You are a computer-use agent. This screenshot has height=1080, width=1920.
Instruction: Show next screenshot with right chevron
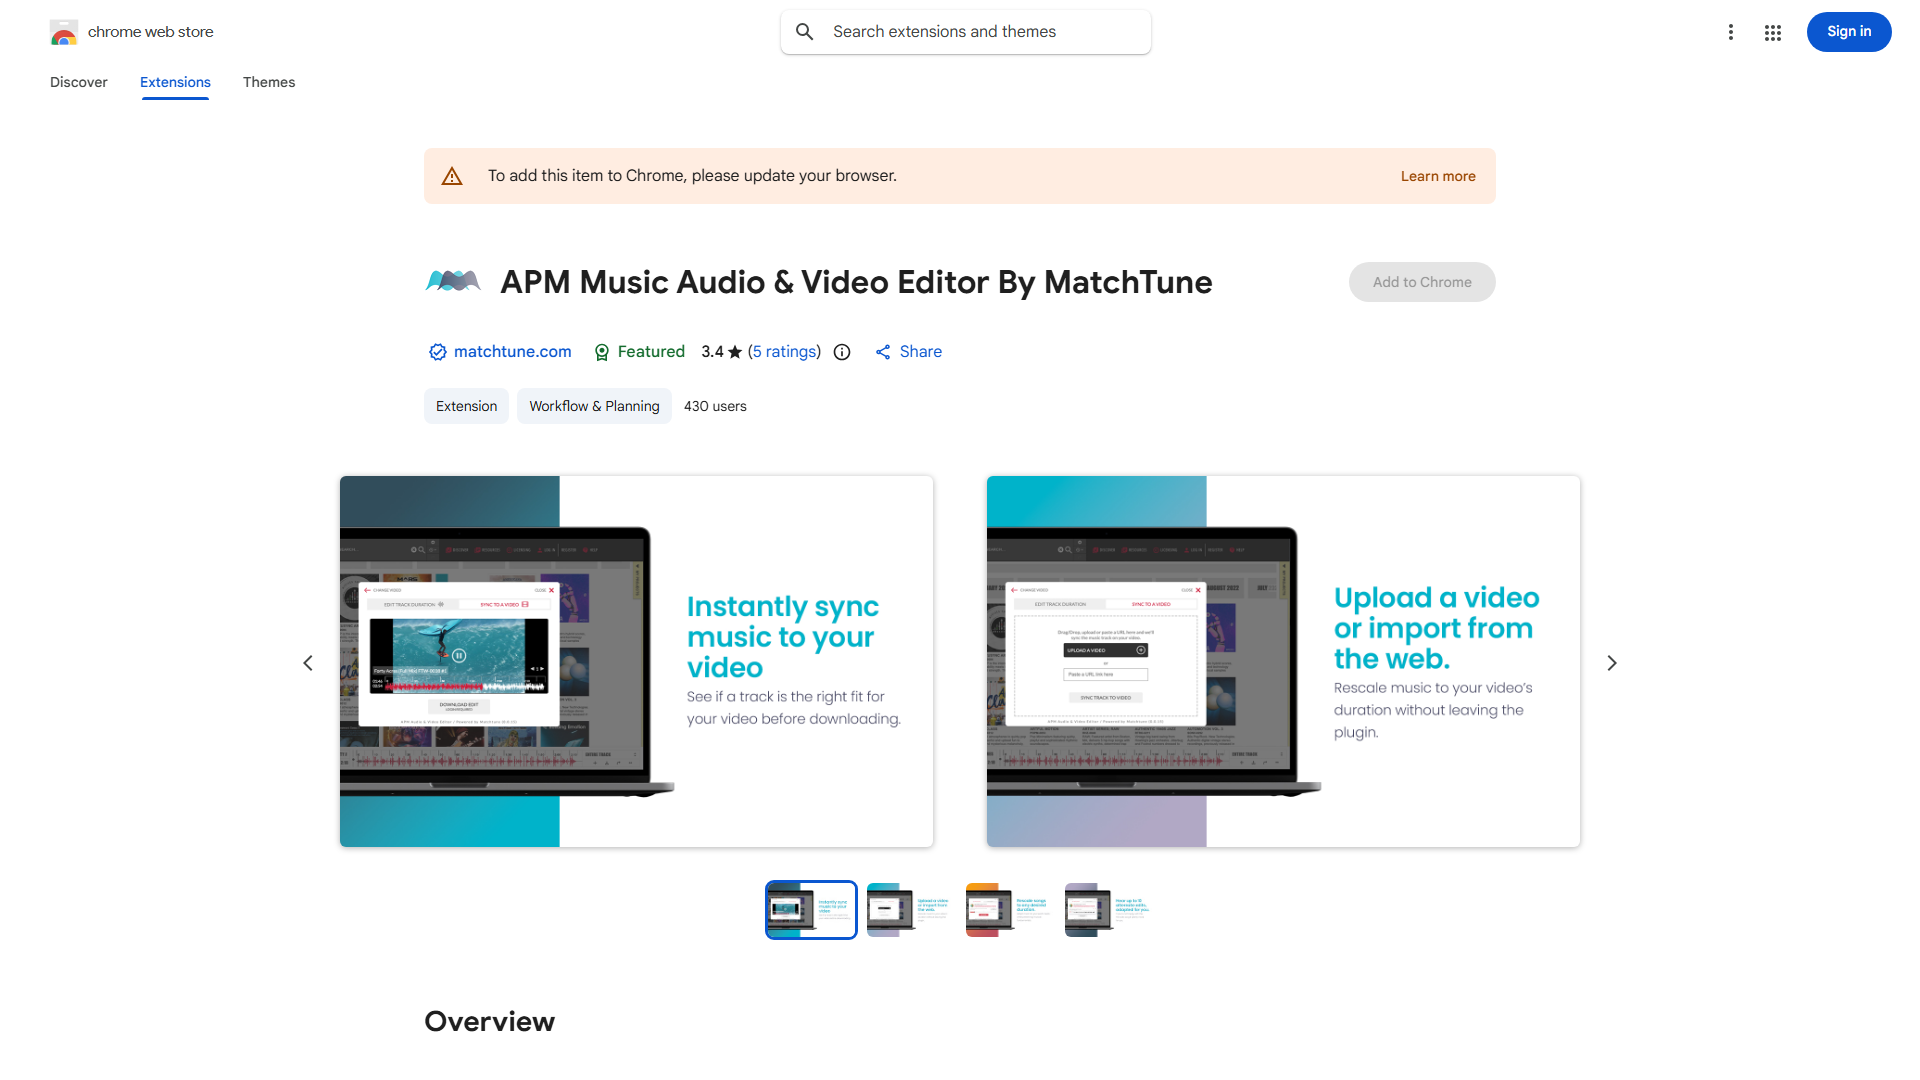1612,663
